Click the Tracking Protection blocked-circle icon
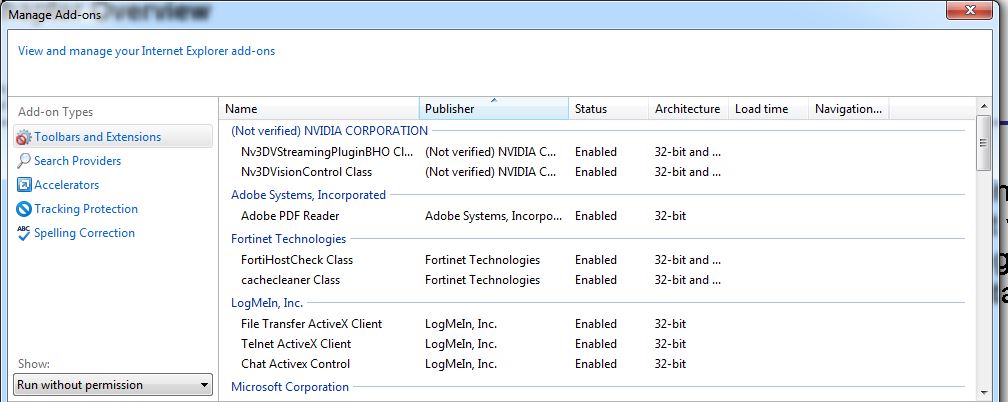The image size is (1008, 402). coord(24,209)
